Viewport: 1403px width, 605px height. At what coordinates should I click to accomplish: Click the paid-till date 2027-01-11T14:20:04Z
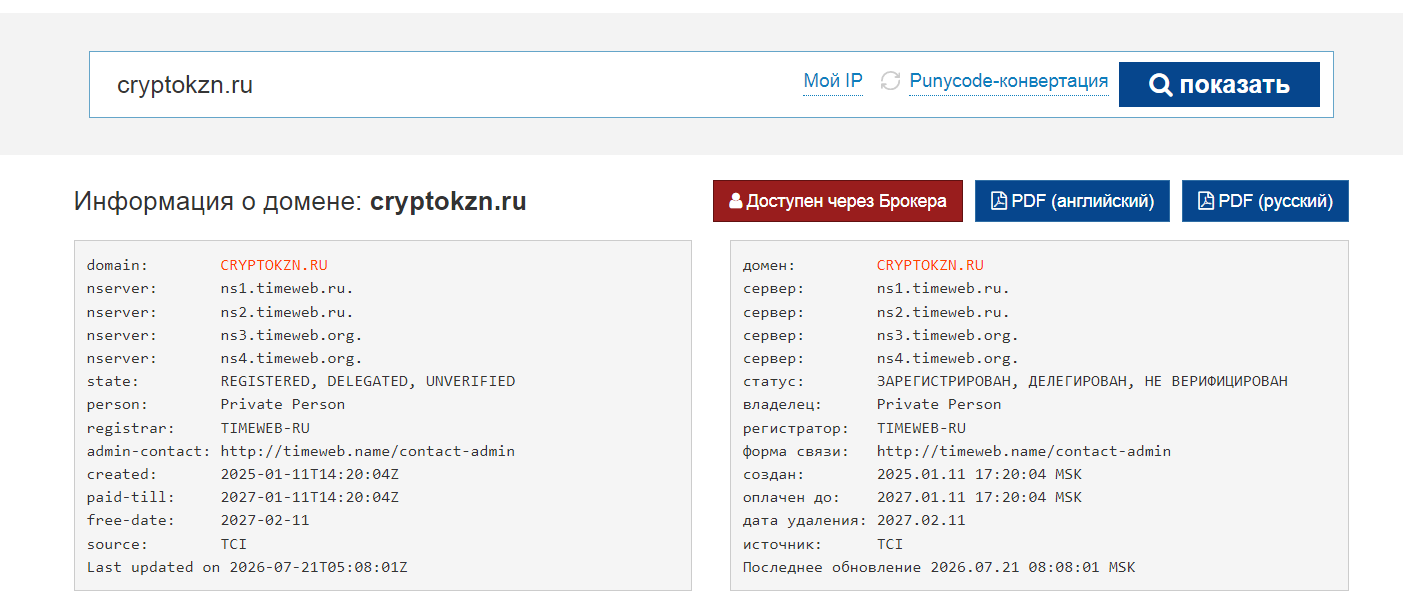click(310, 497)
